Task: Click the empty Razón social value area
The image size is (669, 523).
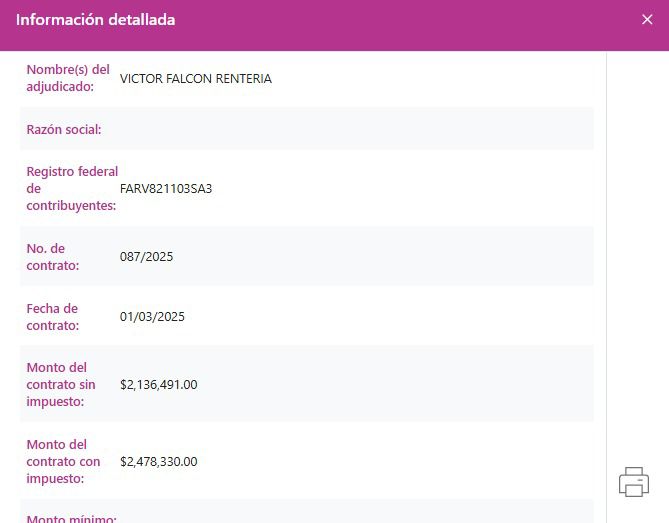Action: pyautogui.click(x=350, y=130)
